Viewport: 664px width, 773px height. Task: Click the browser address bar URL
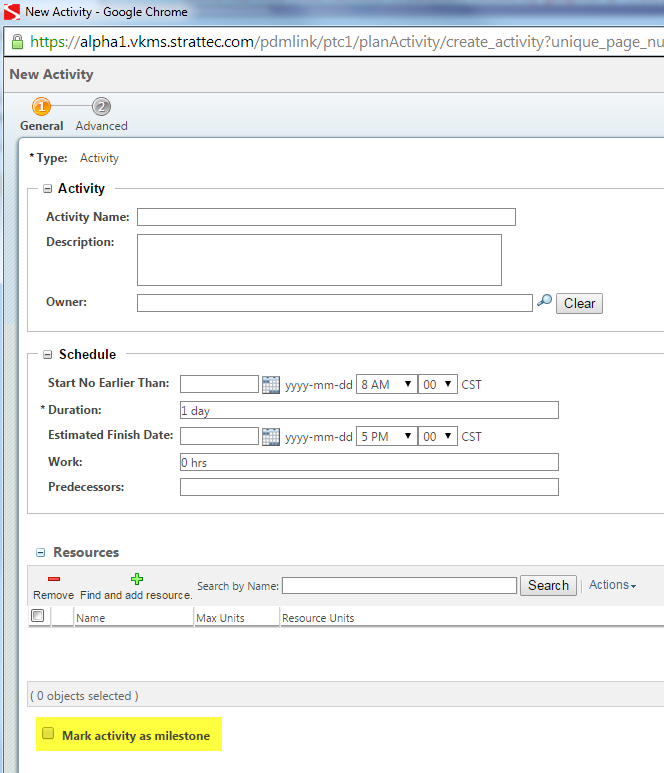click(347, 42)
